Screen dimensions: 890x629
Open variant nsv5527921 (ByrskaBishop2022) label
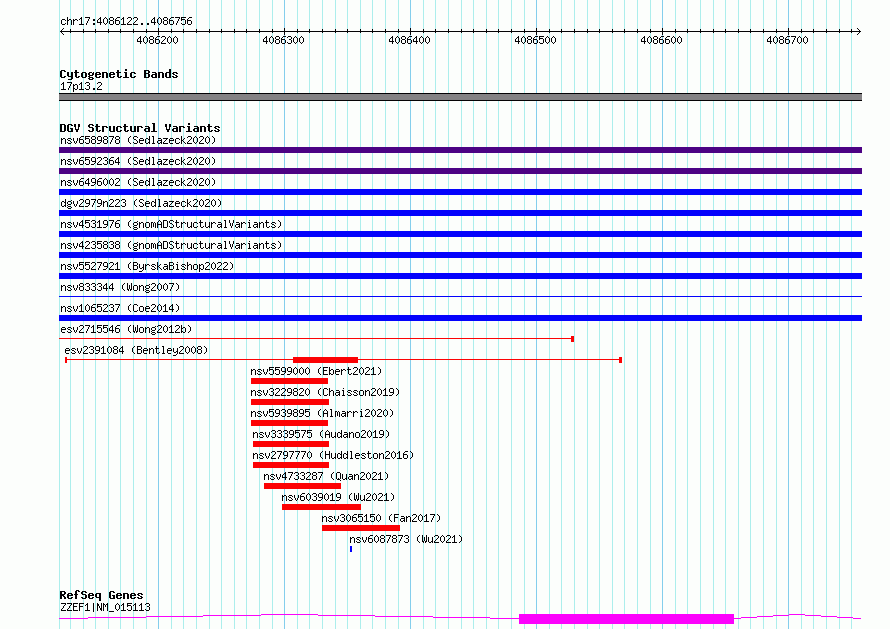[x=147, y=266]
